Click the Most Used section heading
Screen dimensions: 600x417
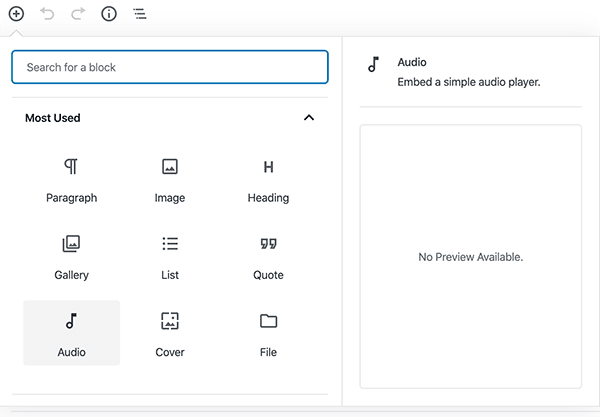tap(53, 118)
